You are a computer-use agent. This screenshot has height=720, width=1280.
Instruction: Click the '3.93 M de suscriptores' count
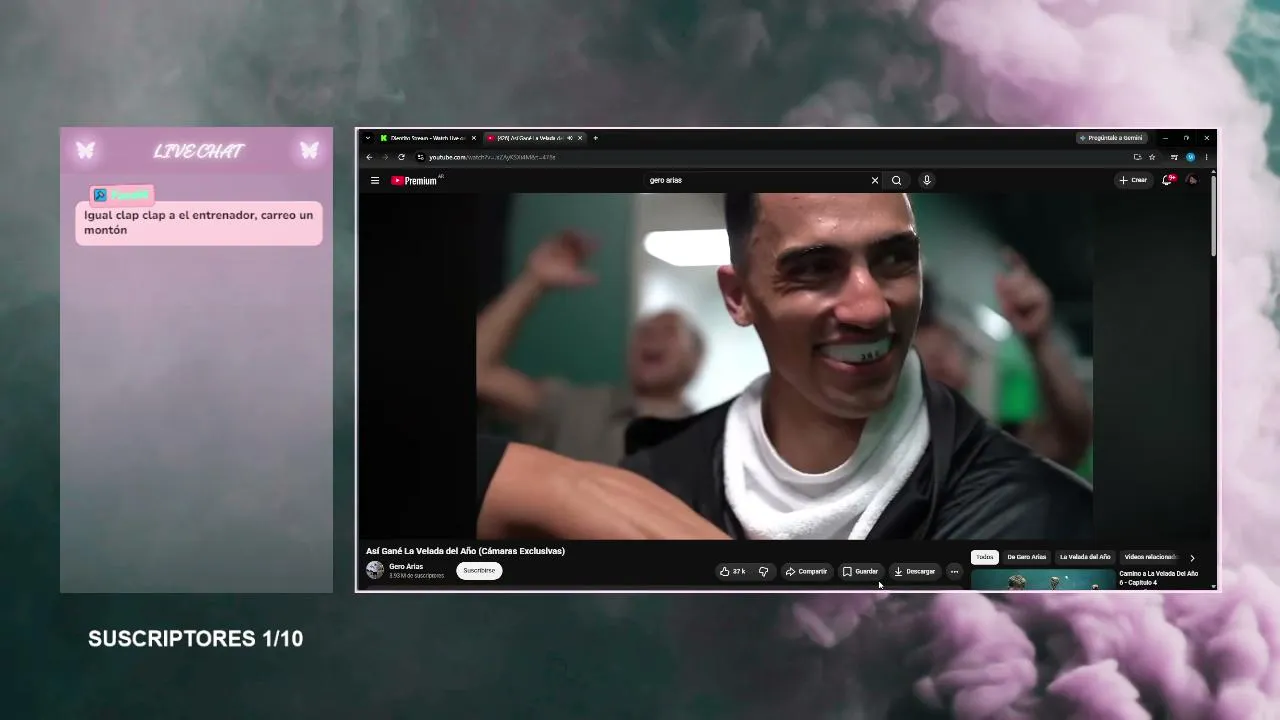click(416, 576)
